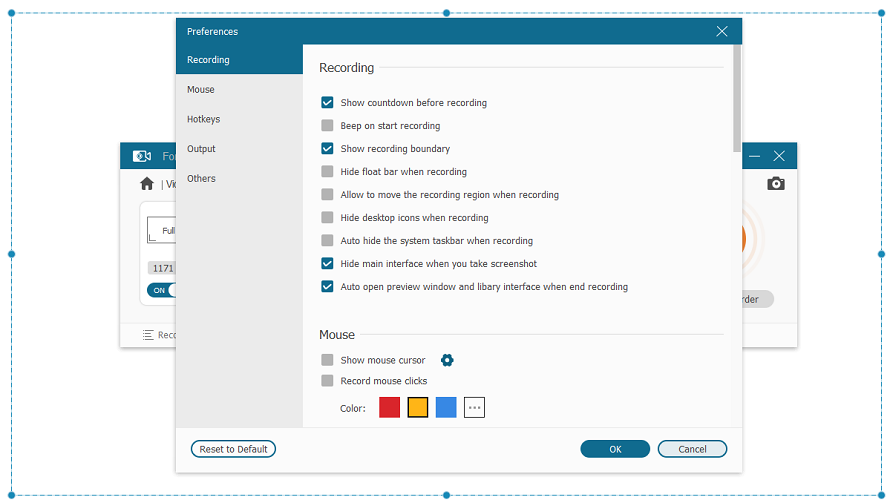The width and height of the screenshot is (890, 500).
Task: Uncheck Hide main interface when taking screenshot
Action: (x=327, y=263)
